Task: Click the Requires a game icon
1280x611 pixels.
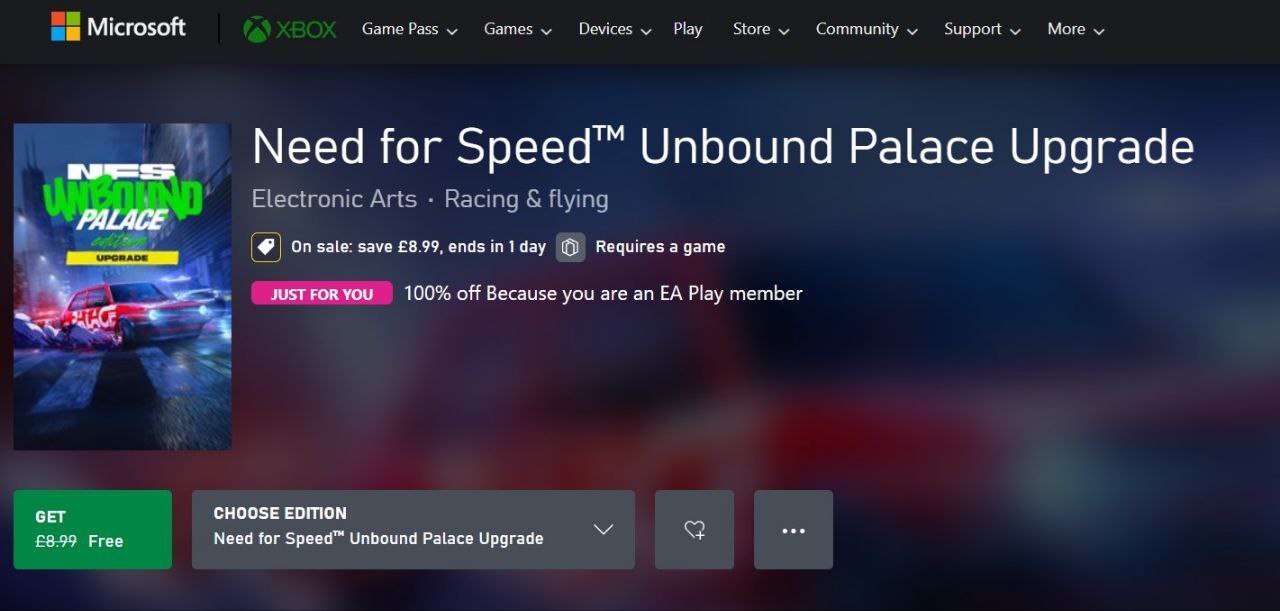Action: 571,247
